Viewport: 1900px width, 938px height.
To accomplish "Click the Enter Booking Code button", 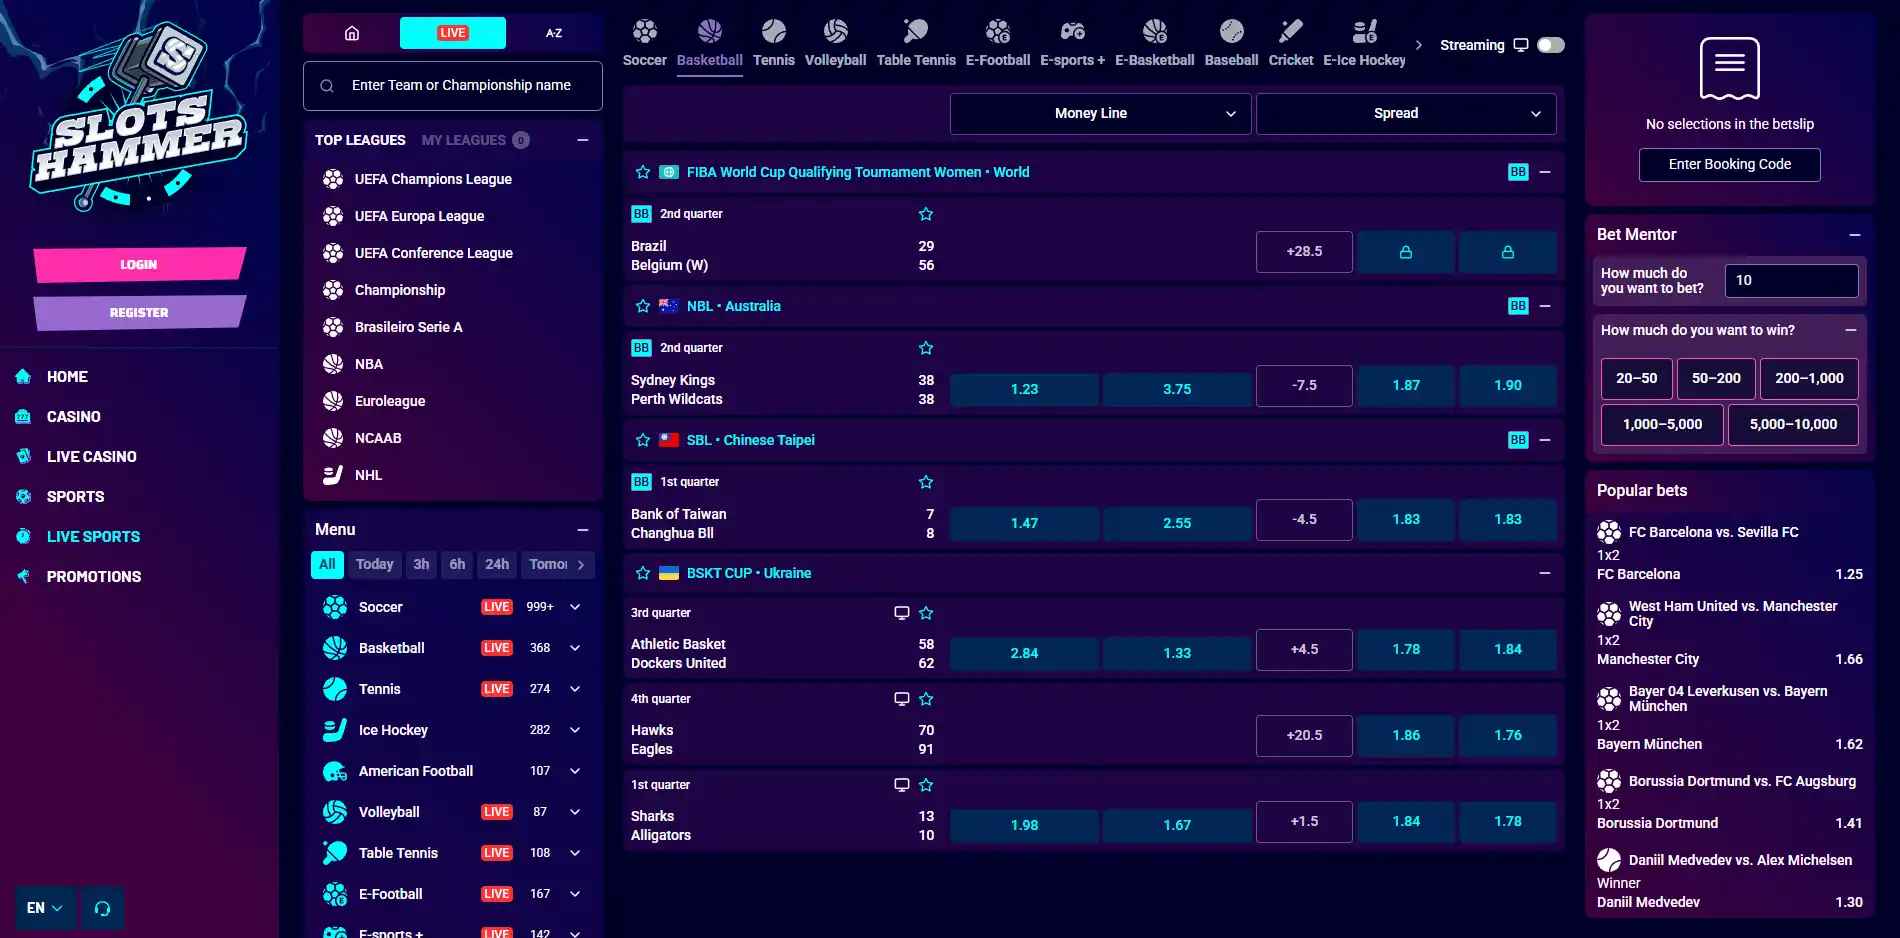I will (x=1730, y=165).
